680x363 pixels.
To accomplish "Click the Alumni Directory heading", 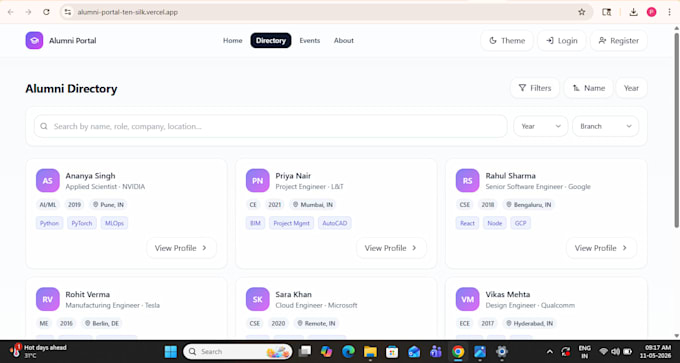I will [71, 89].
